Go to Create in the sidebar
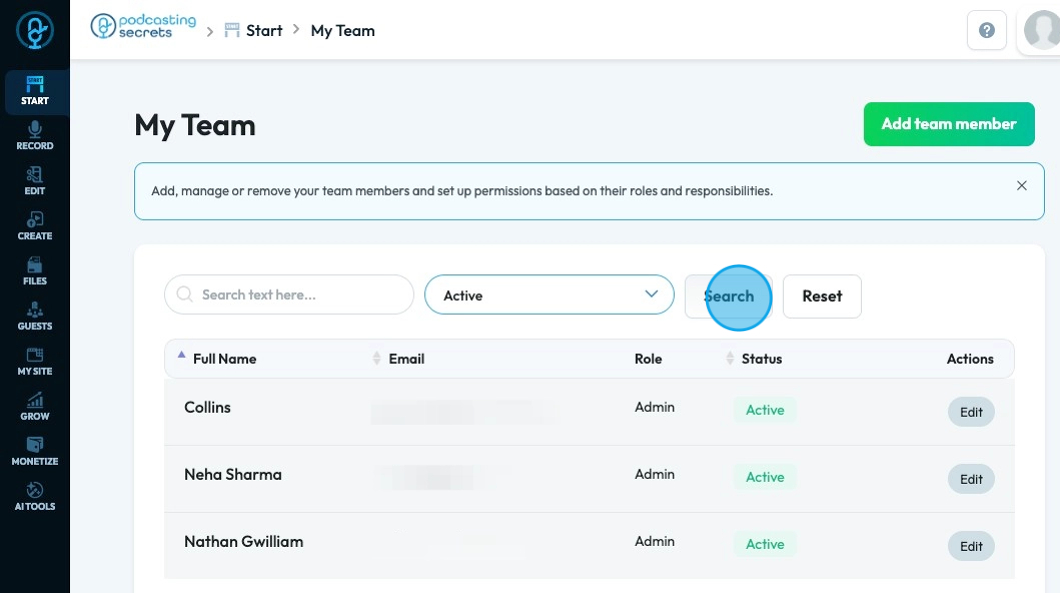This screenshot has height=593, width=1060. (35, 226)
